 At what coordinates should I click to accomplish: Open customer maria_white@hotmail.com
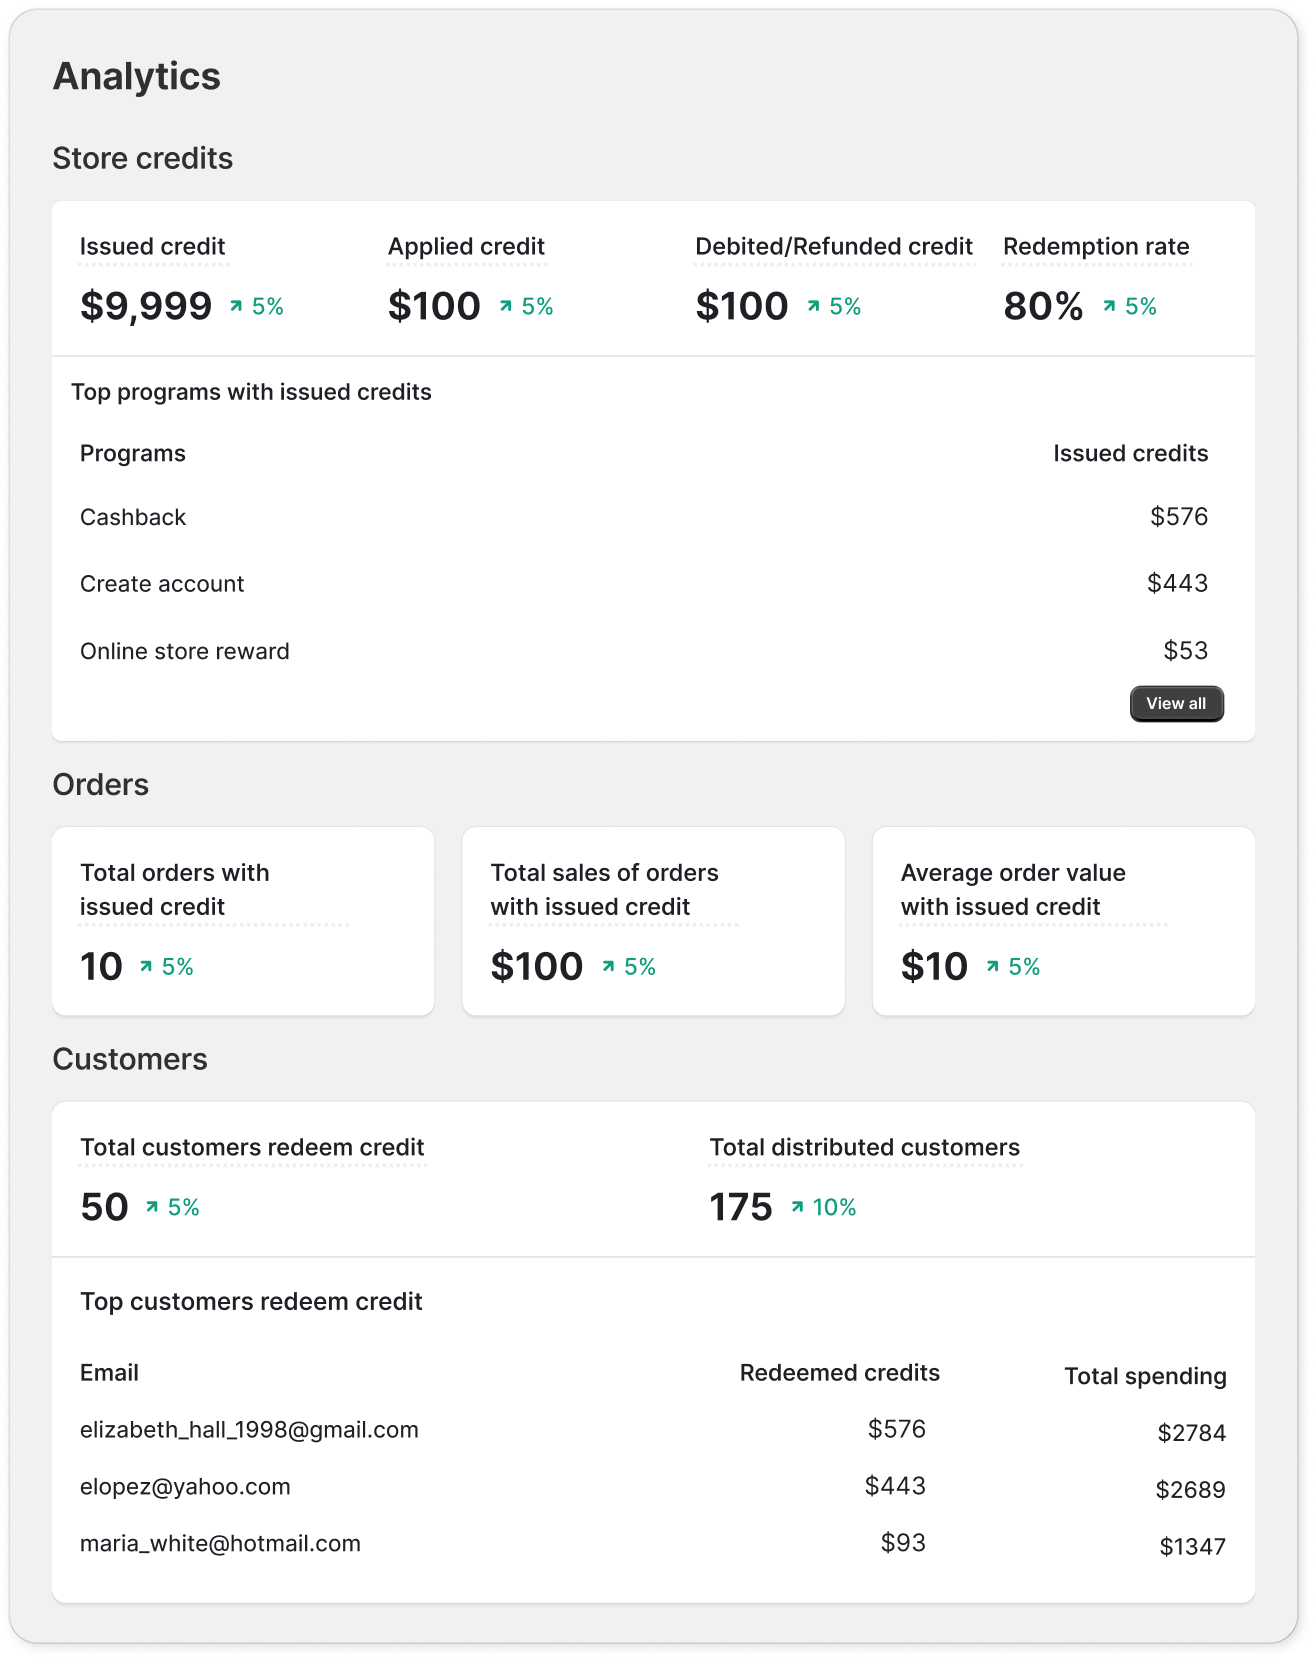pos(220,1544)
